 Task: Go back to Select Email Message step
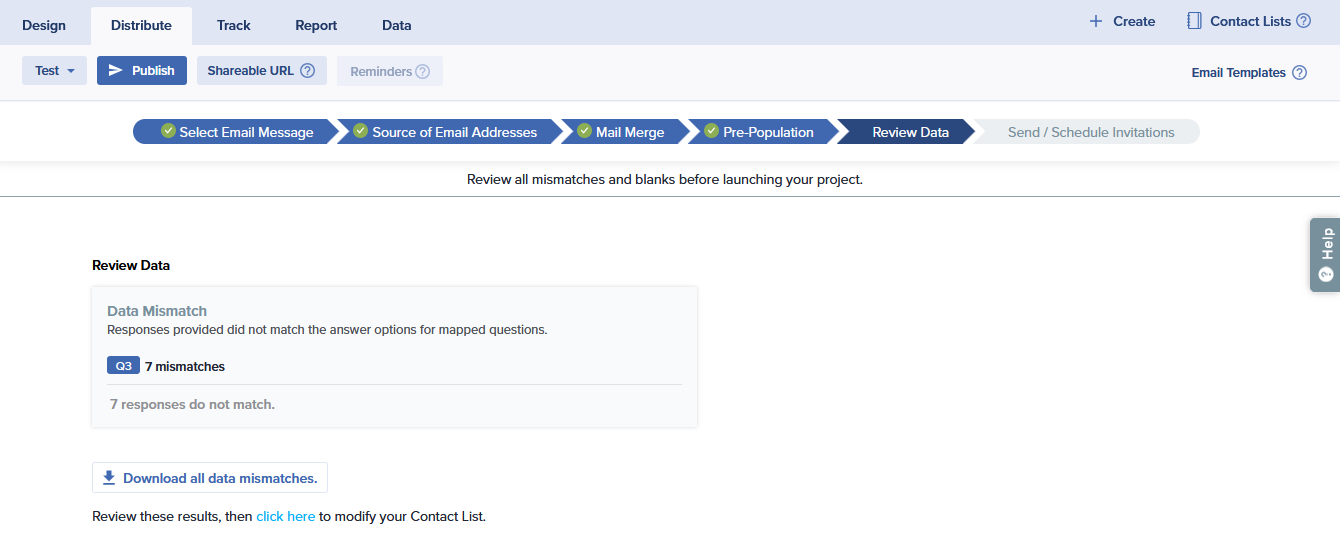(237, 132)
